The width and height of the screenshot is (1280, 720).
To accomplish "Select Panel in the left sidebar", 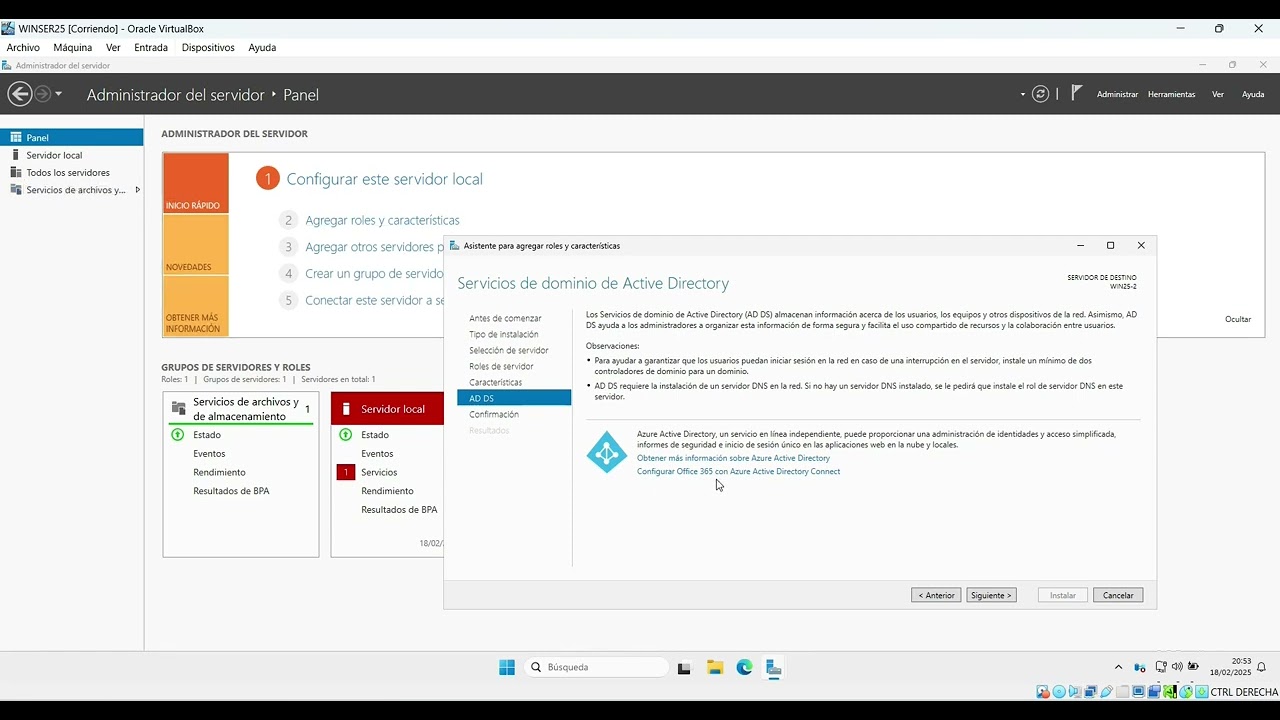I will pos(72,138).
